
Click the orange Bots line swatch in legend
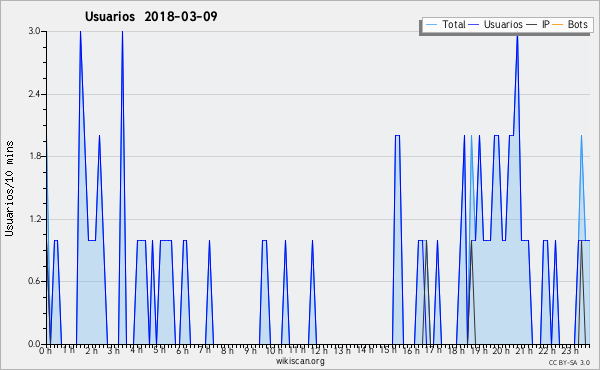558,25
